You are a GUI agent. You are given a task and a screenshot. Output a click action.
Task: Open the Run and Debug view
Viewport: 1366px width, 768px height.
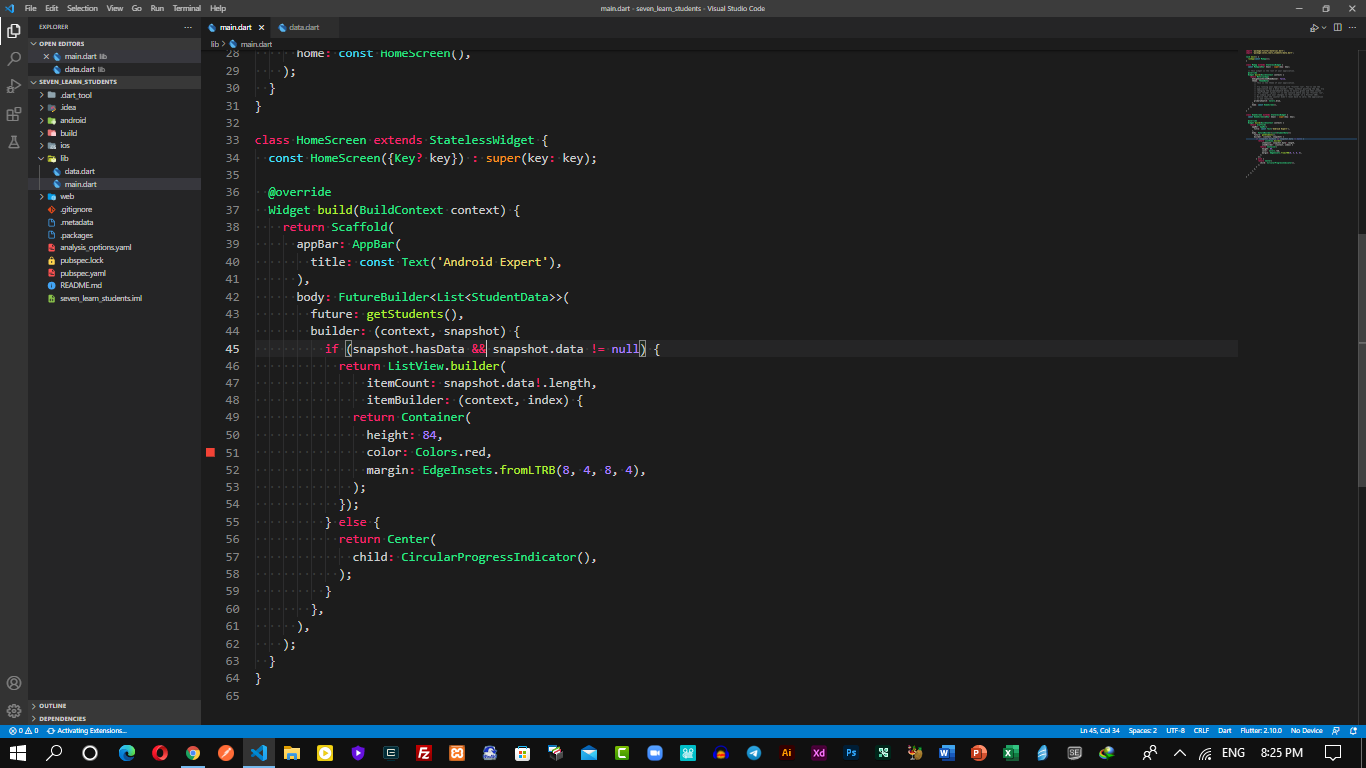14,87
